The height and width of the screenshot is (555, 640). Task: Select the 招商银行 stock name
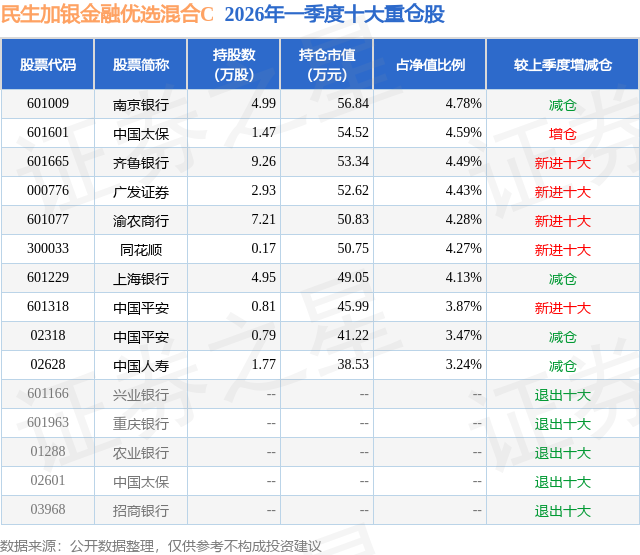pyautogui.click(x=141, y=510)
